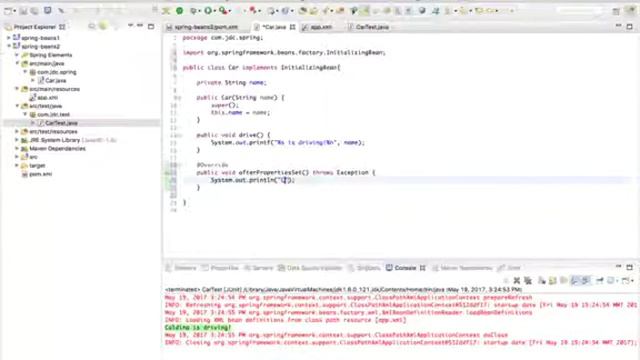Expand the spring-beans1 project

(x=9, y=38)
